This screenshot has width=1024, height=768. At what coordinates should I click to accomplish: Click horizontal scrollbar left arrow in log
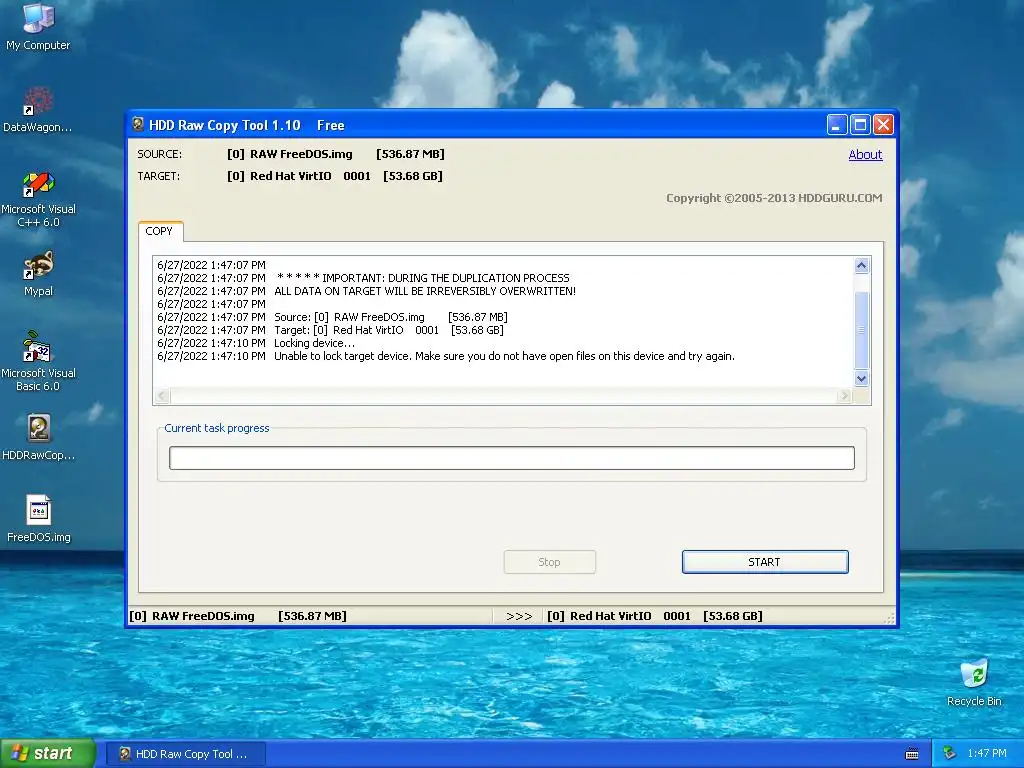pyautogui.click(x=162, y=395)
